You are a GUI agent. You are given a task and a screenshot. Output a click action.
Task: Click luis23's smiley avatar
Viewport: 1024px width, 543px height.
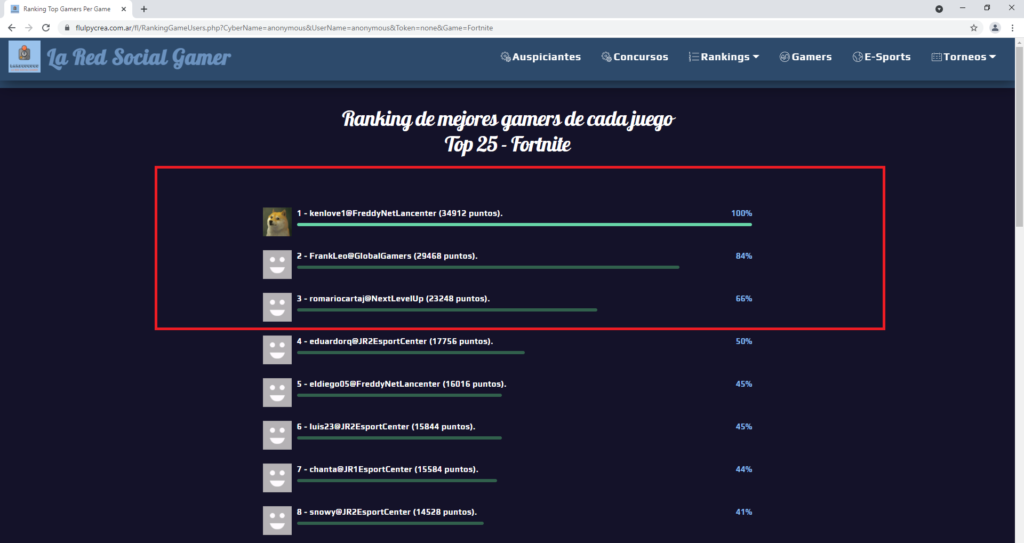click(277, 435)
